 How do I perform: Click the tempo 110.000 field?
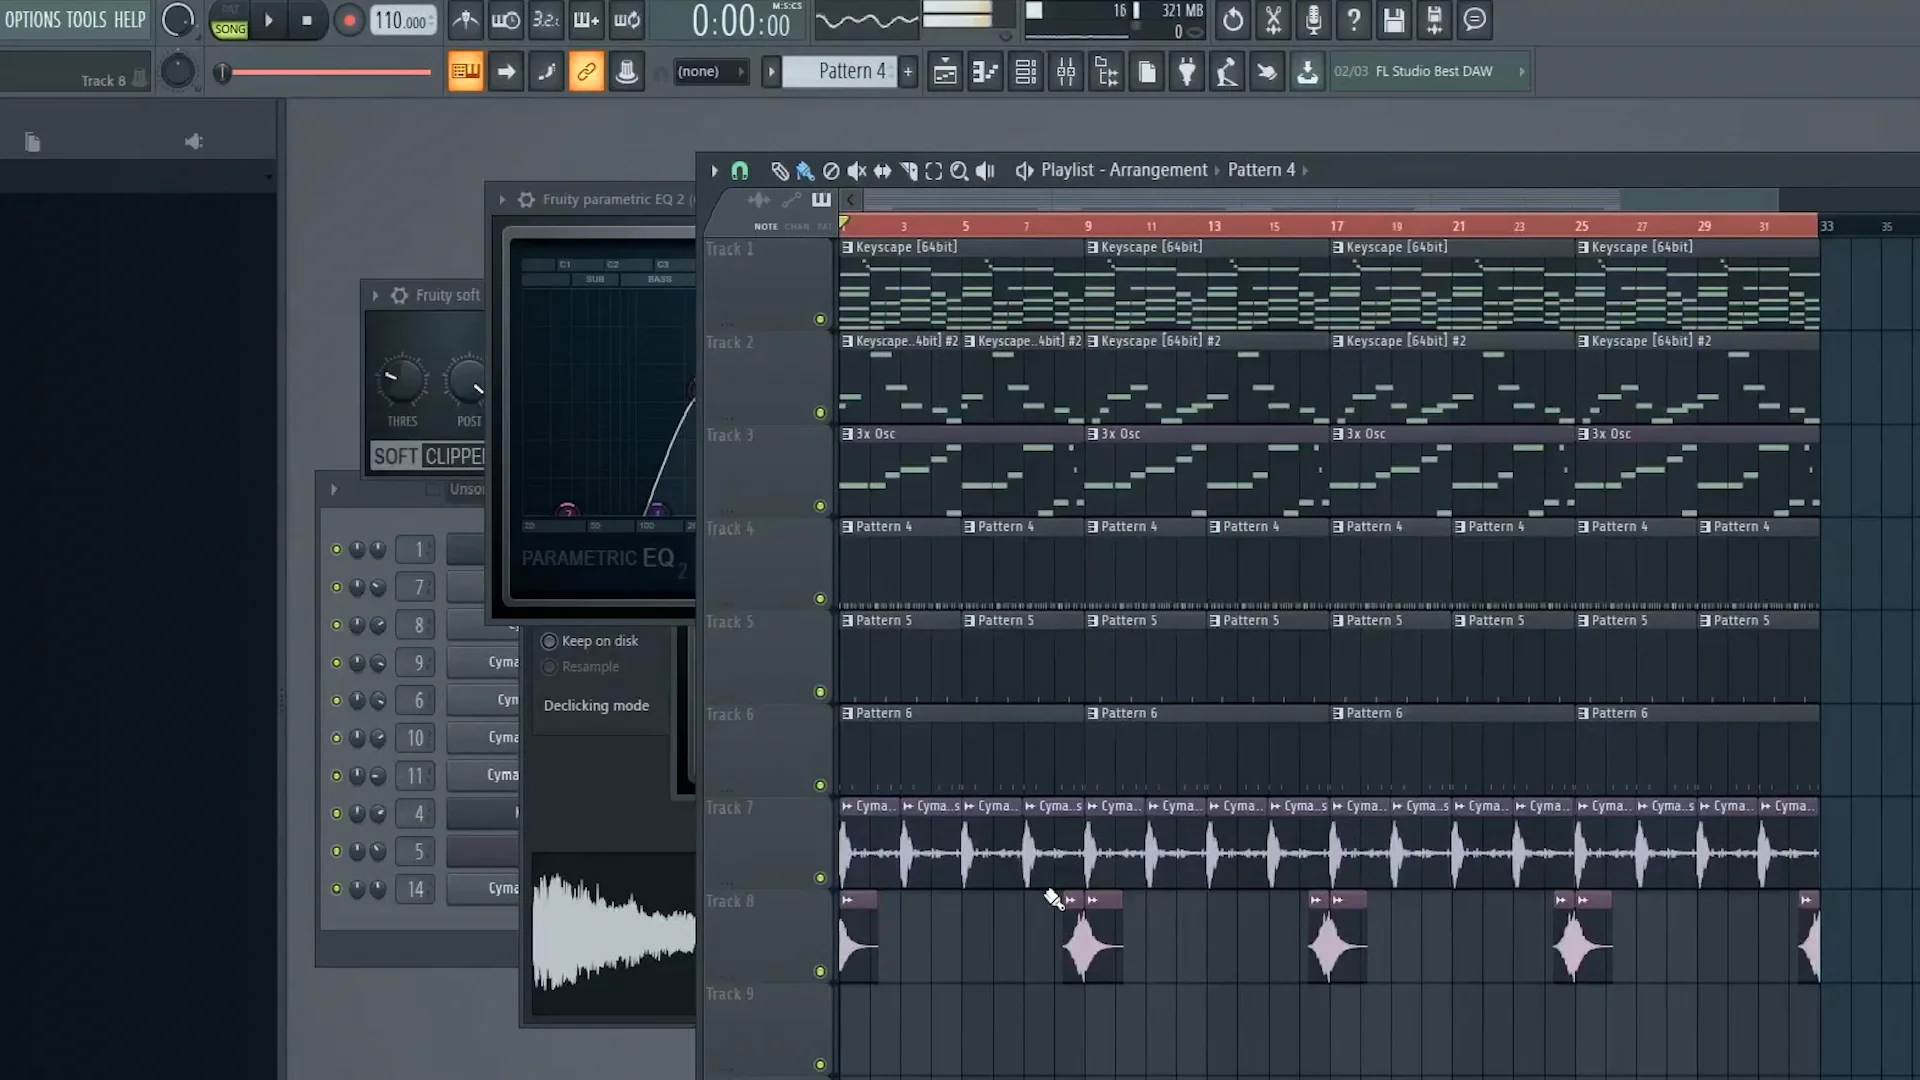coord(403,20)
